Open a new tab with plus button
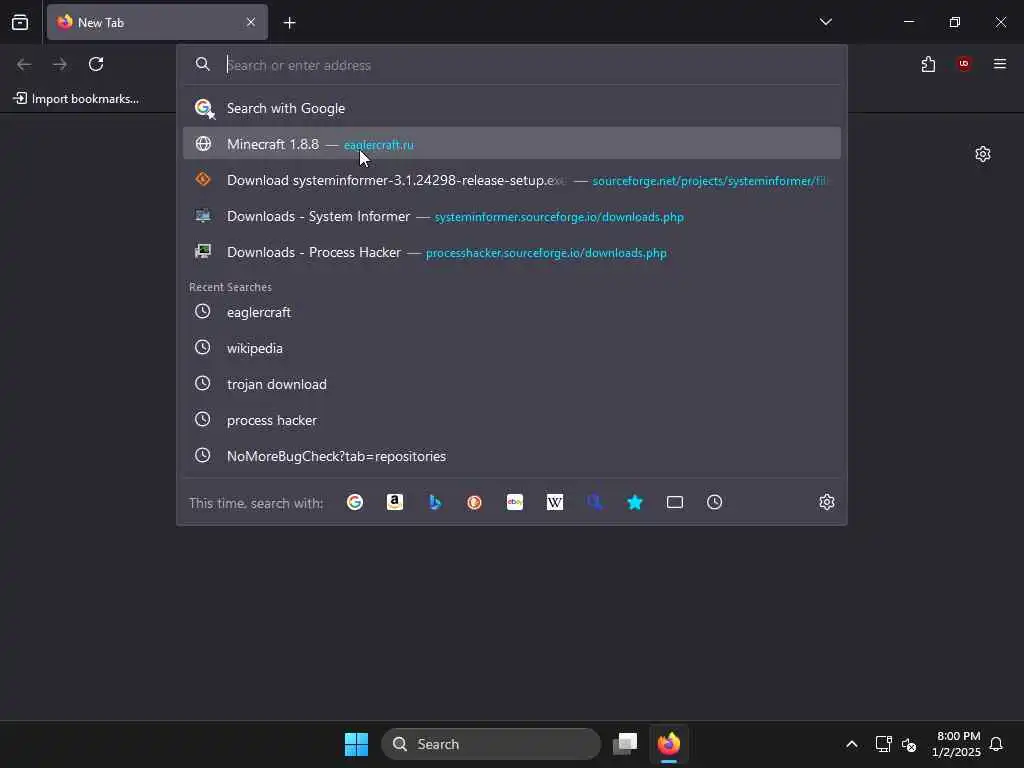This screenshot has width=1024, height=768. [289, 23]
